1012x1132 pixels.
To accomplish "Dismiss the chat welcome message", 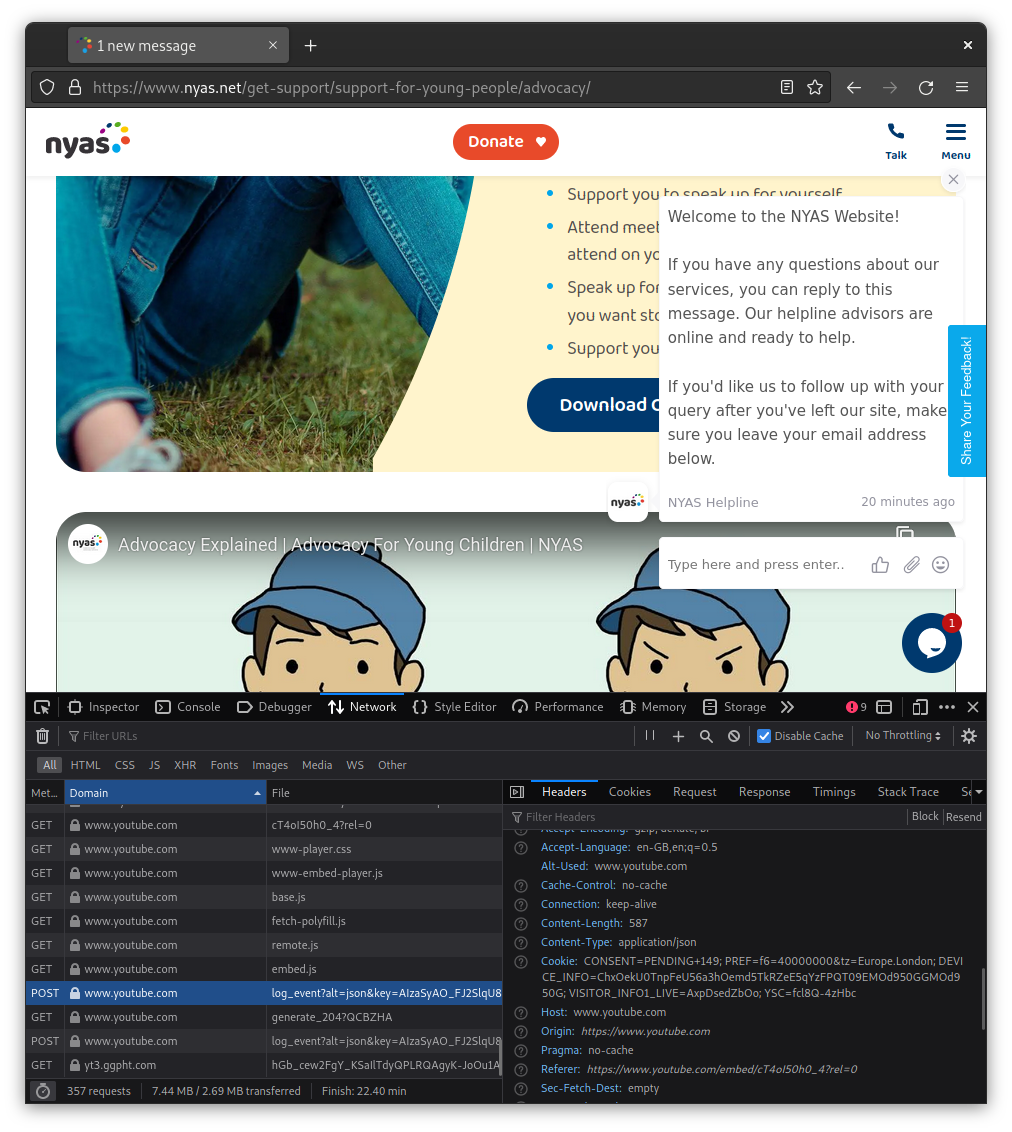I will (954, 179).
